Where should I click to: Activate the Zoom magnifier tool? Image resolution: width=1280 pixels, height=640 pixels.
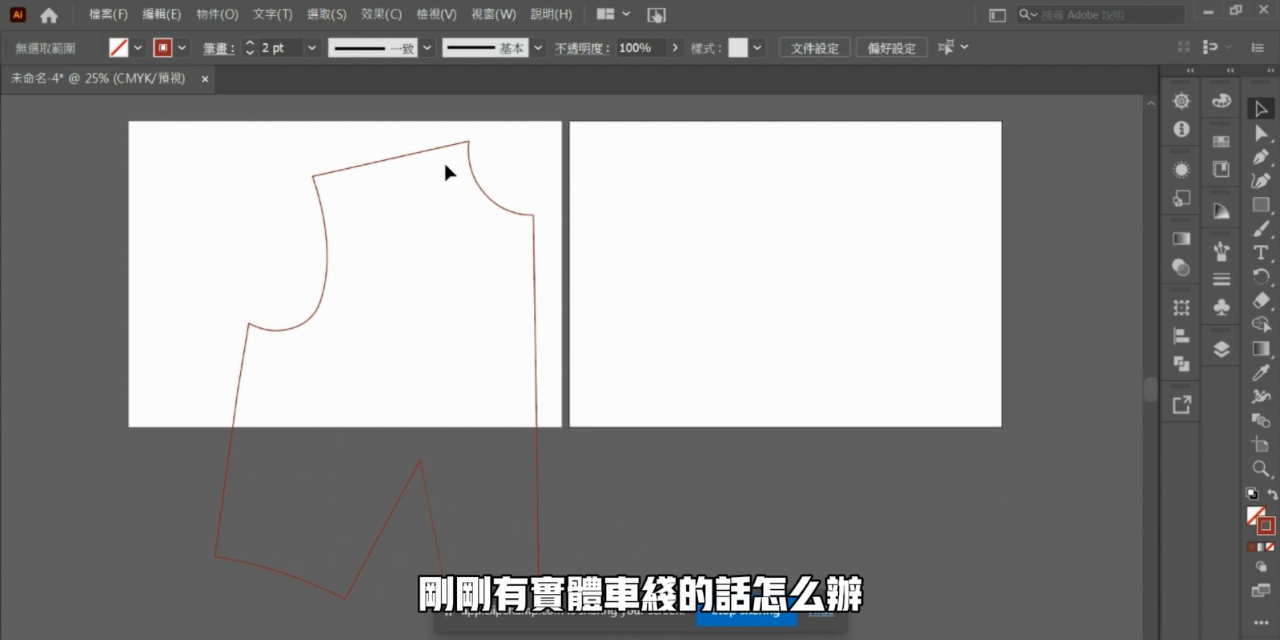coord(1261,469)
